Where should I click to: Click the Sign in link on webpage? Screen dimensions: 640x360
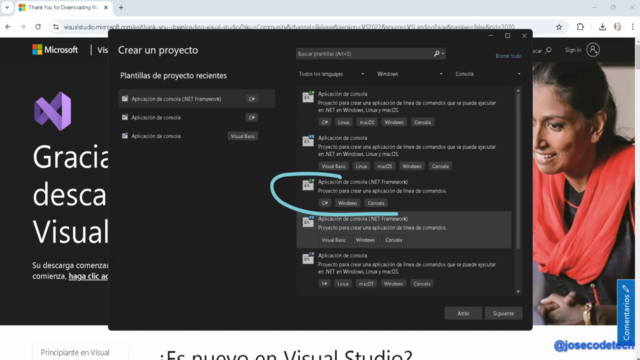[x=573, y=50]
